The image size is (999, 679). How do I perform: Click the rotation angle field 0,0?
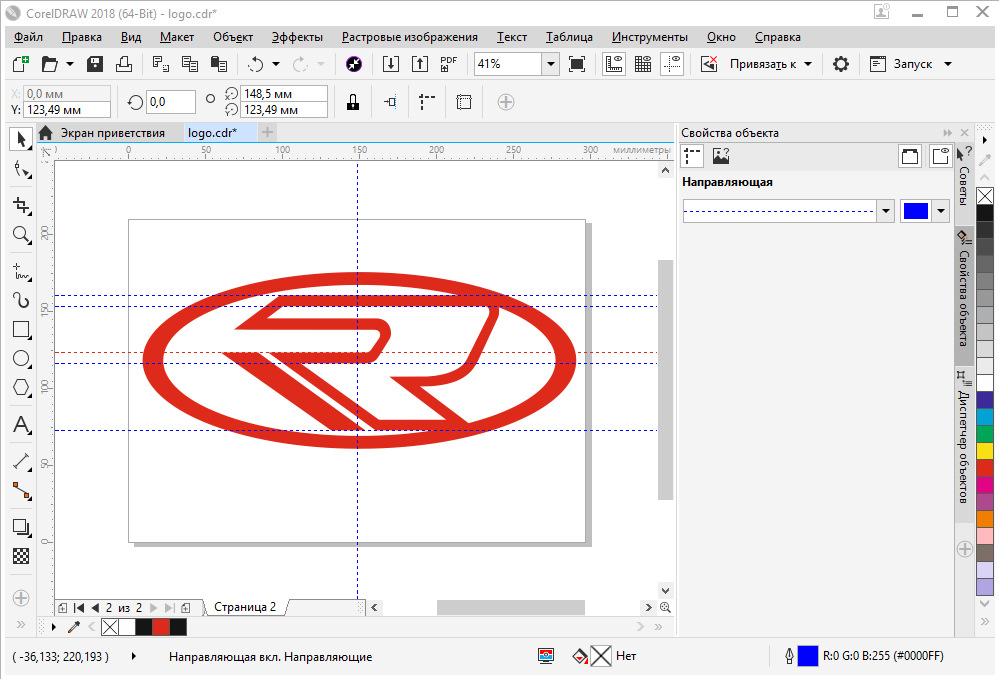click(x=171, y=102)
